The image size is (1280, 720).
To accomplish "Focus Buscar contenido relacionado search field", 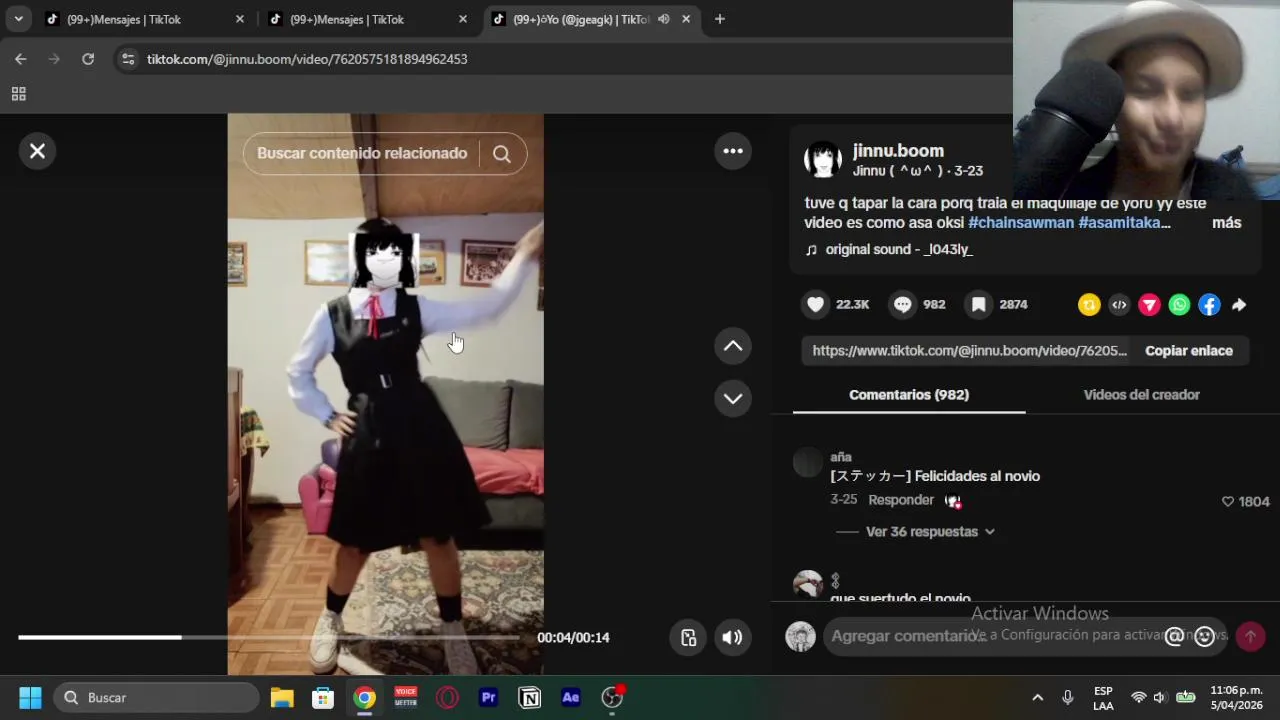I will click(x=362, y=154).
